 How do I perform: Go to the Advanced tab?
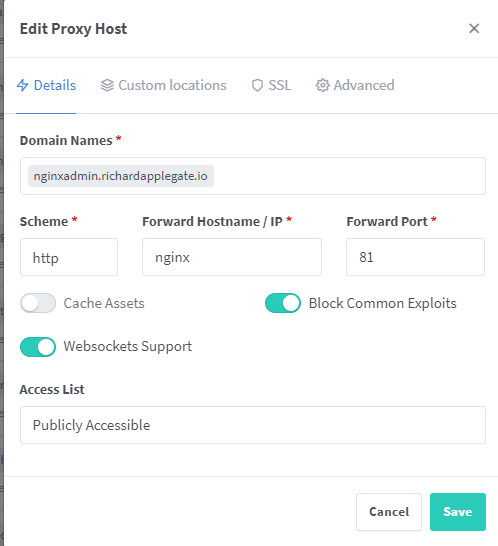(355, 85)
